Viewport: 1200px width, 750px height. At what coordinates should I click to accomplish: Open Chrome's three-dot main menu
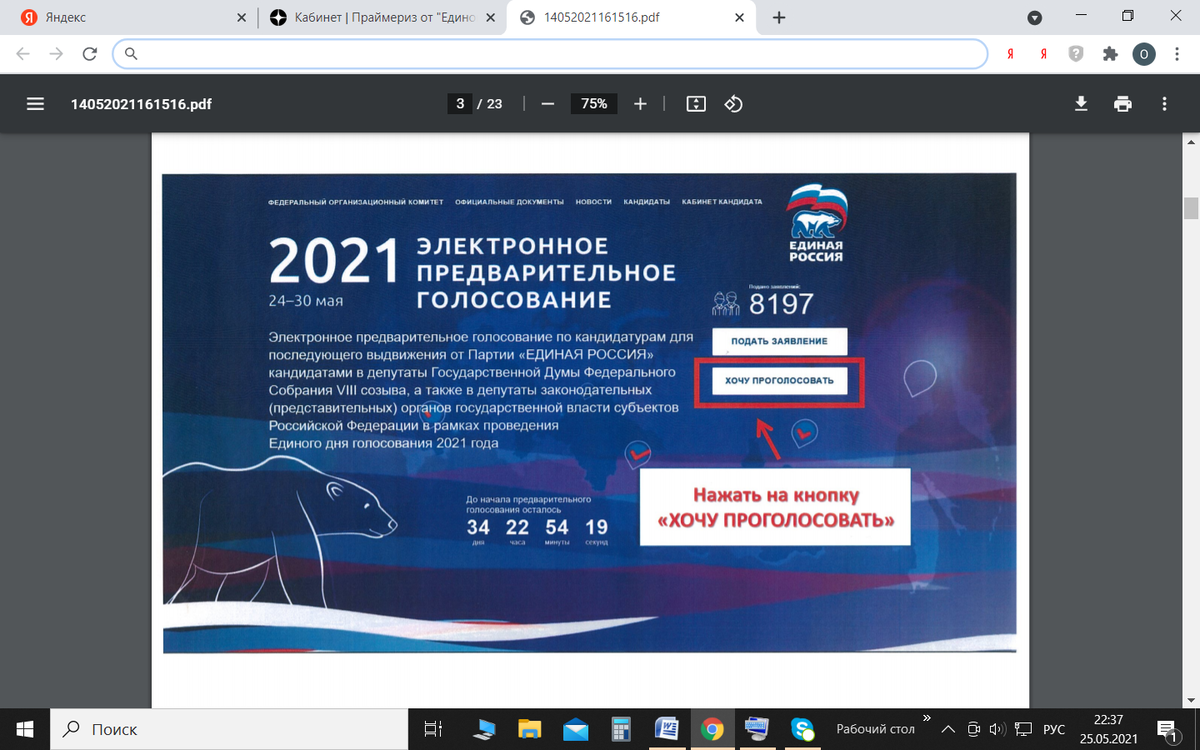point(1177,54)
